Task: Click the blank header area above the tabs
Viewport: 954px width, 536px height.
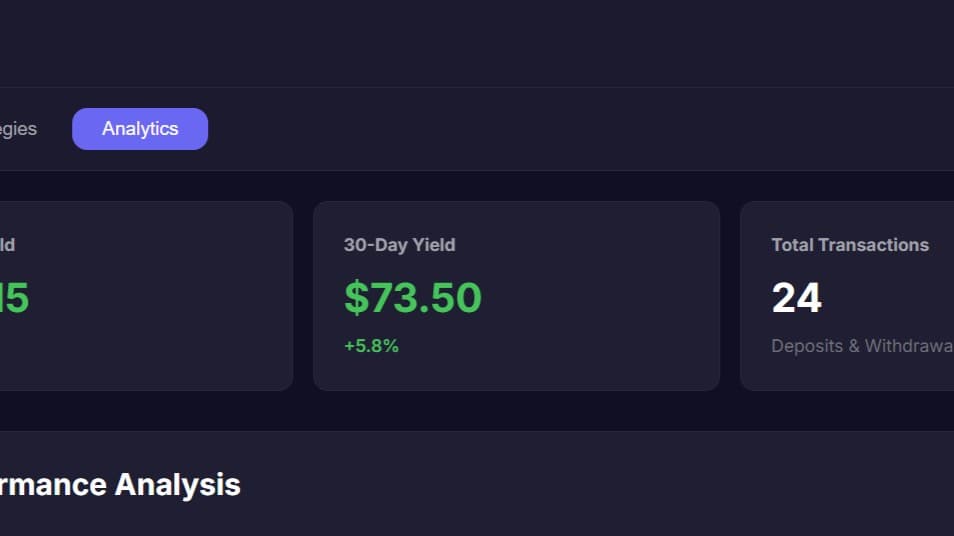Action: 477,43
